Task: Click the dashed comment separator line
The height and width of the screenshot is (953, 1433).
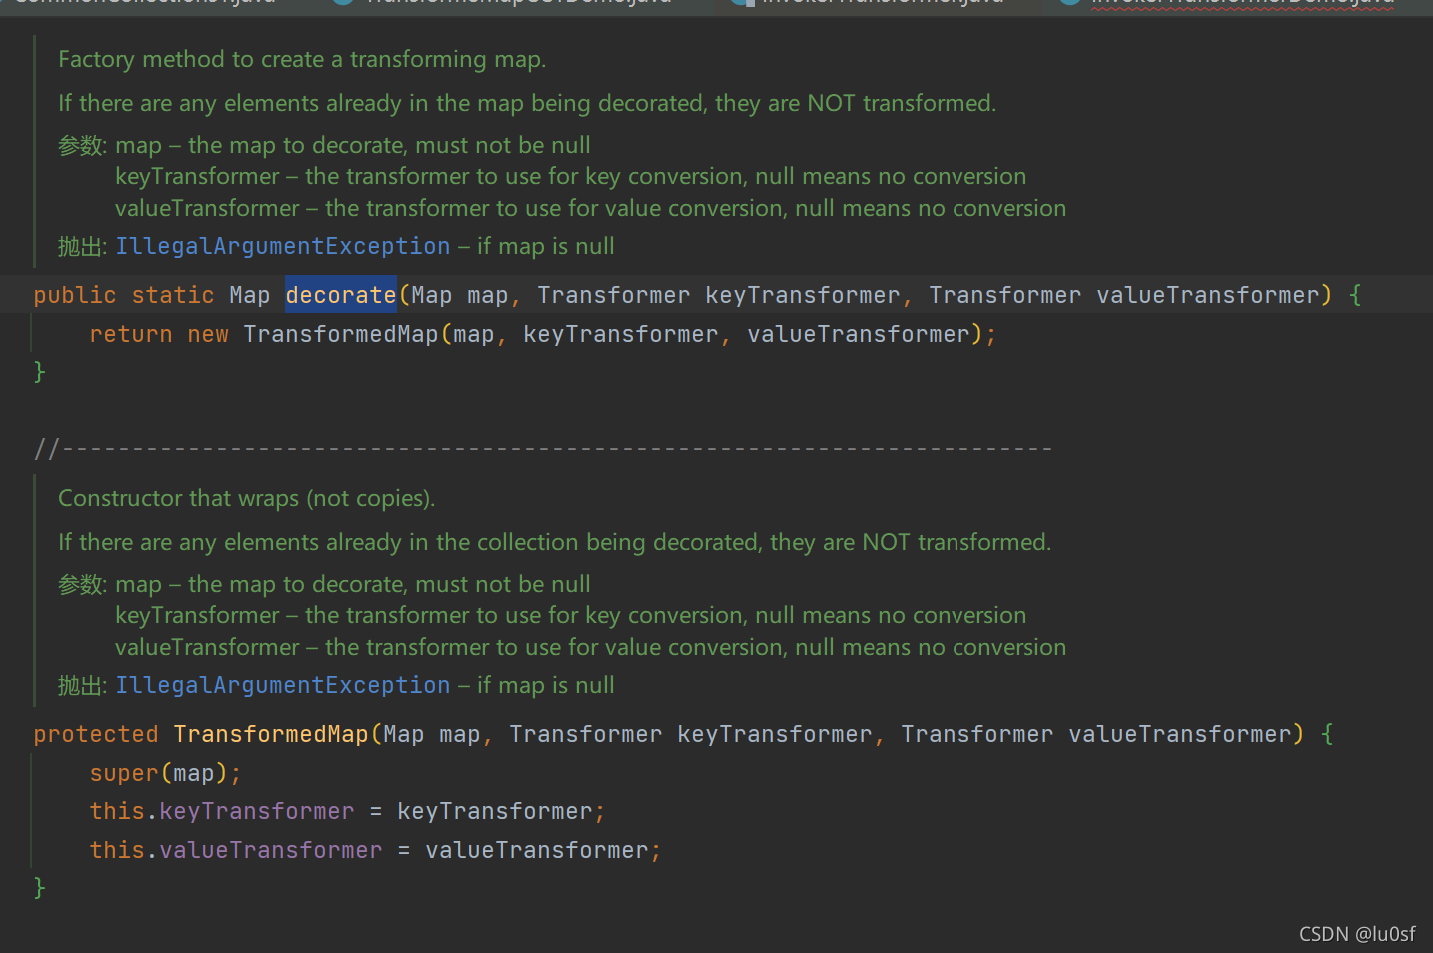Action: click(x=543, y=449)
